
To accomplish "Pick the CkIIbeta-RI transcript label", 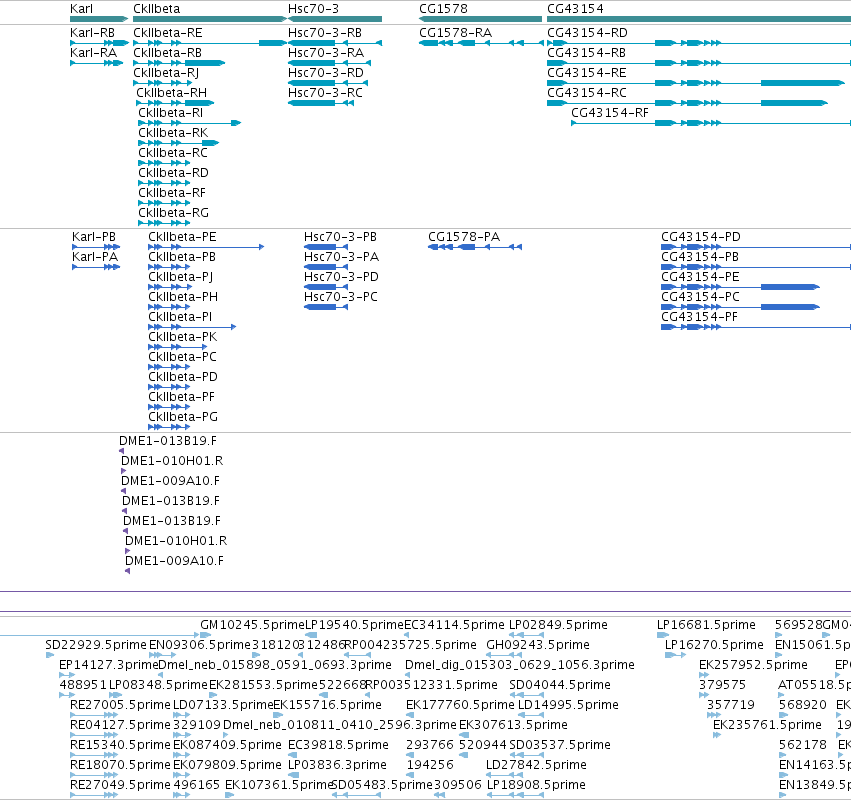I will [x=170, y=113].
